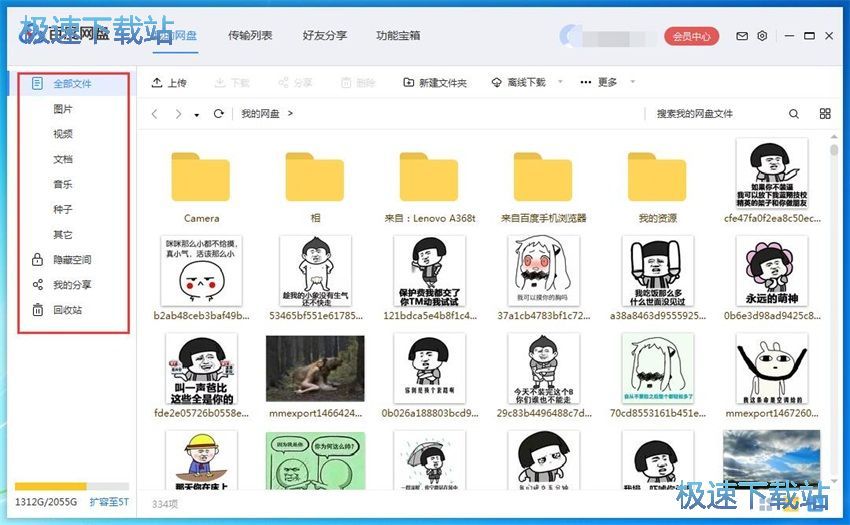The height and width of the screenshot is (525, 850).
Task: Click the 更多 more button
Action: [x=598, y=82]
